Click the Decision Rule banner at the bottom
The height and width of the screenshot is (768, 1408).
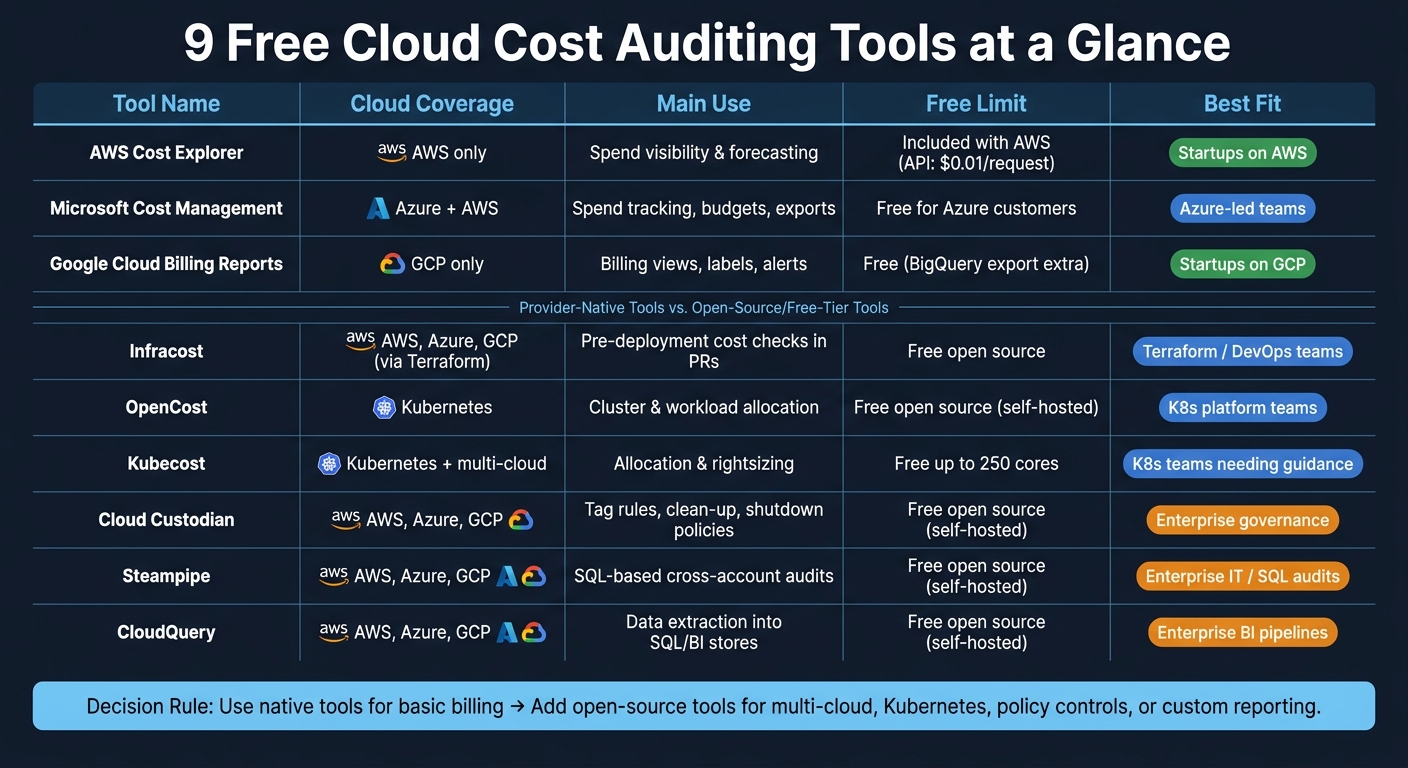[x=704, y=706]
